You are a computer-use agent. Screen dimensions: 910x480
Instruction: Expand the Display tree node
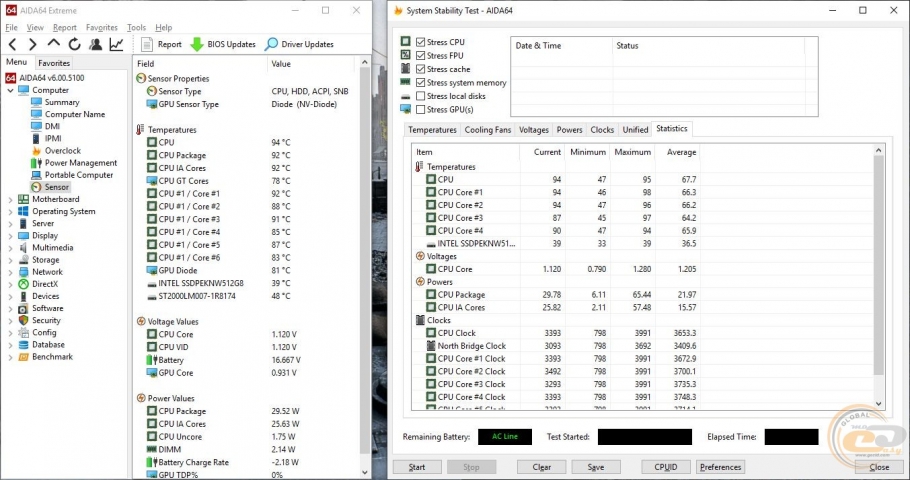10,236
